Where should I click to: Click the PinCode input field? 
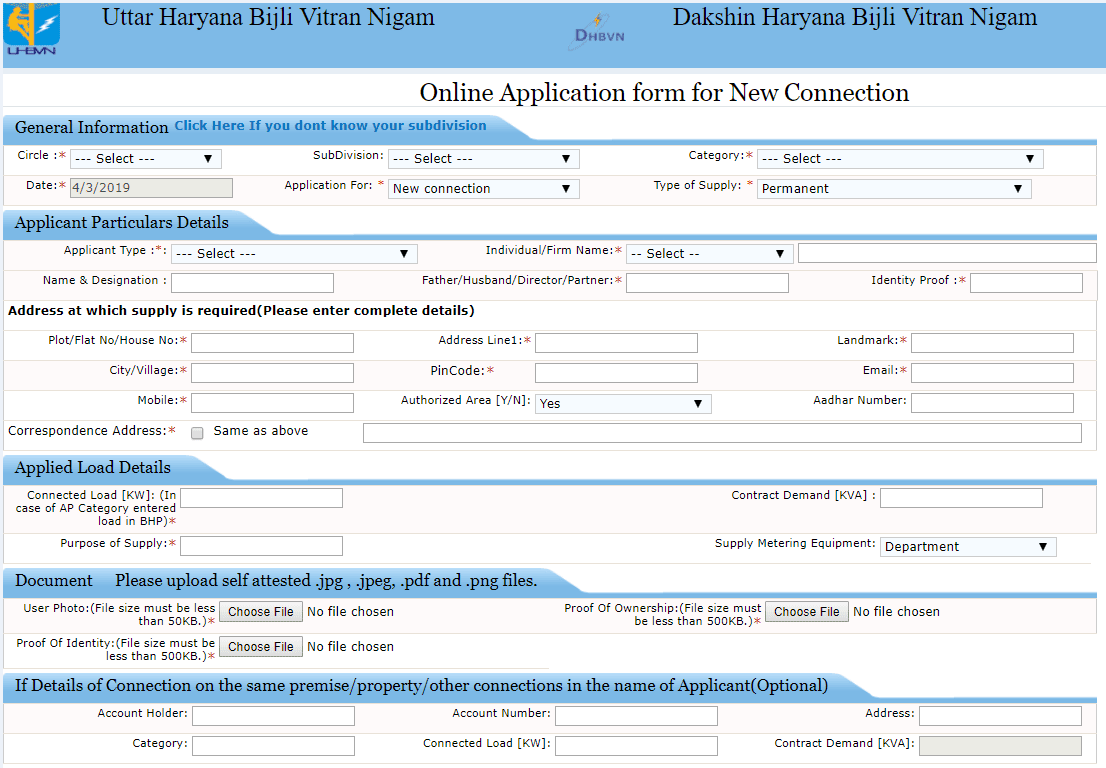tap(616, 372)
